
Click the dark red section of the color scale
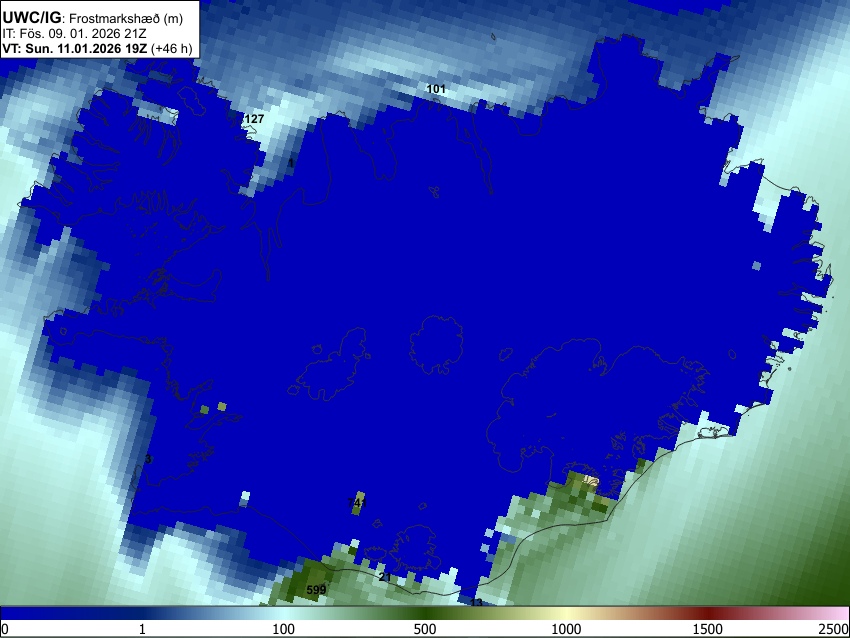pos(708,613)
